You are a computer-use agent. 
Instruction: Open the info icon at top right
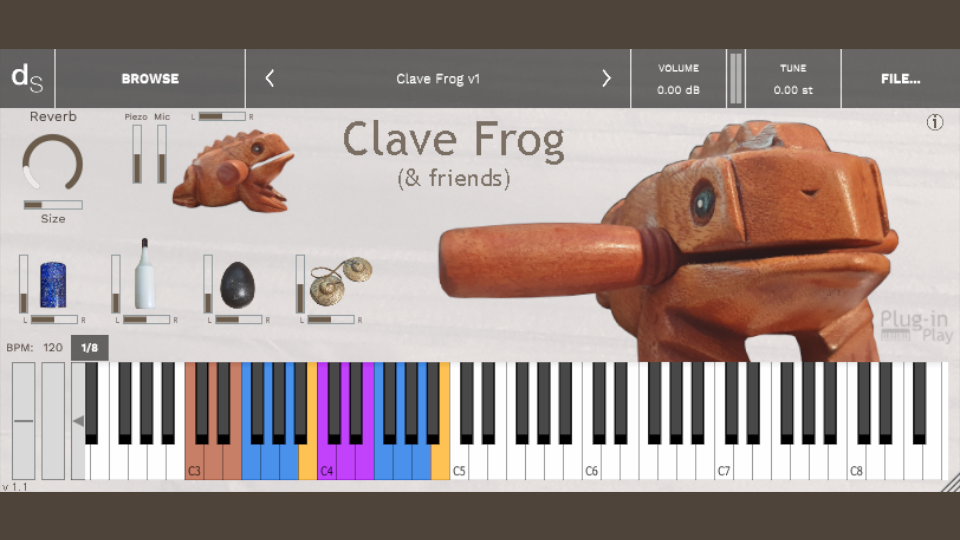coord(934,122)
